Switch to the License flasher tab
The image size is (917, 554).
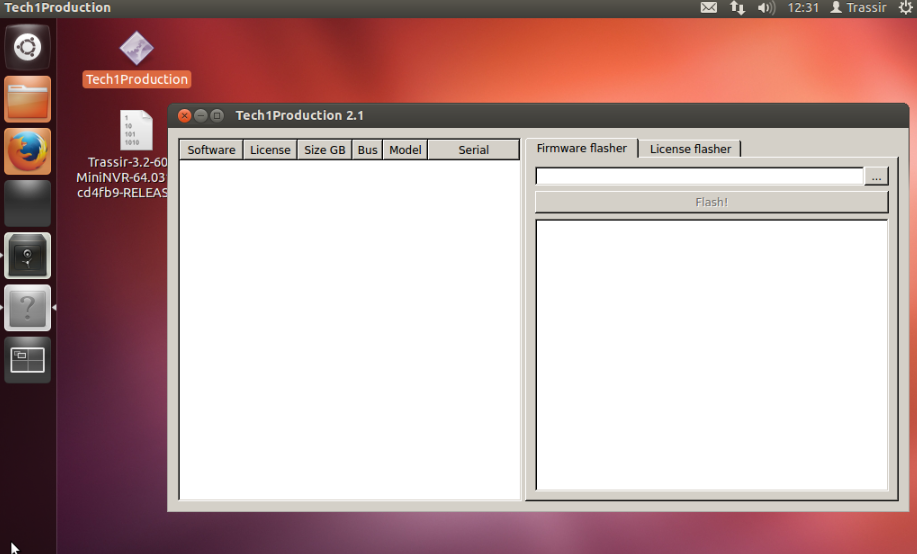coord(690,149)
